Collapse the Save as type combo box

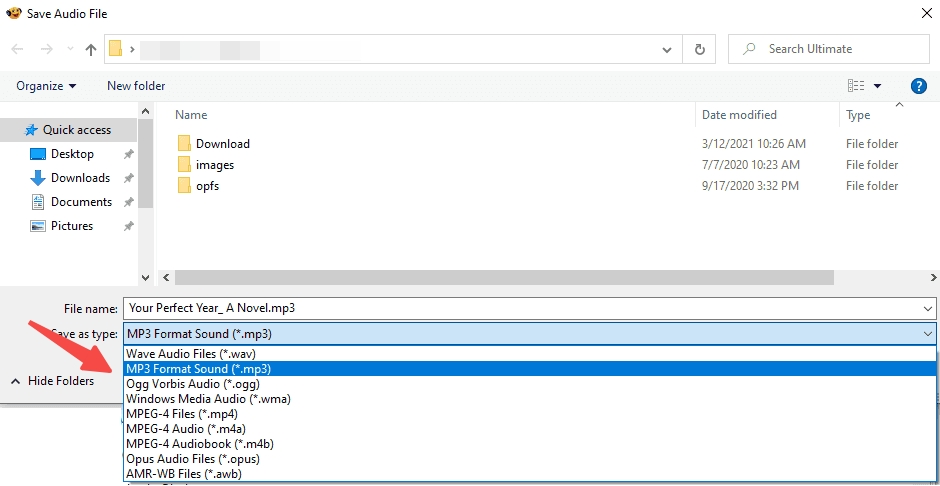(927, 334)
